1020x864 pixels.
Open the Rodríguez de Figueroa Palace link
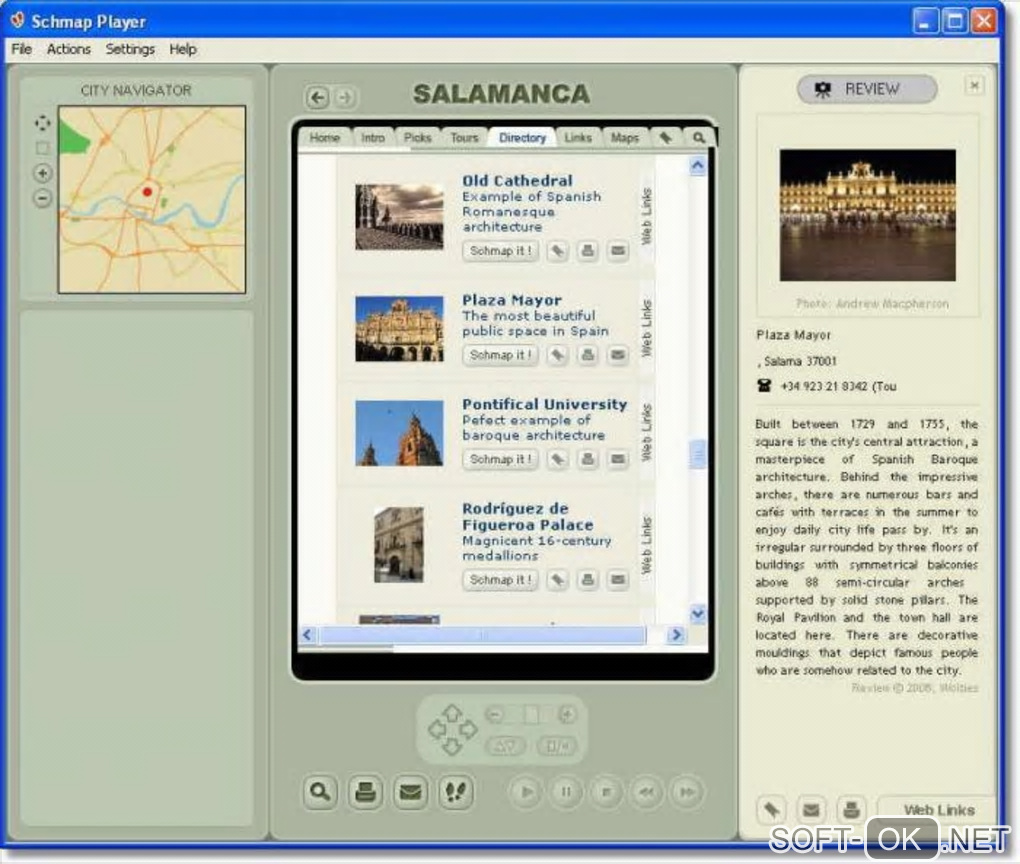point(528,517)
